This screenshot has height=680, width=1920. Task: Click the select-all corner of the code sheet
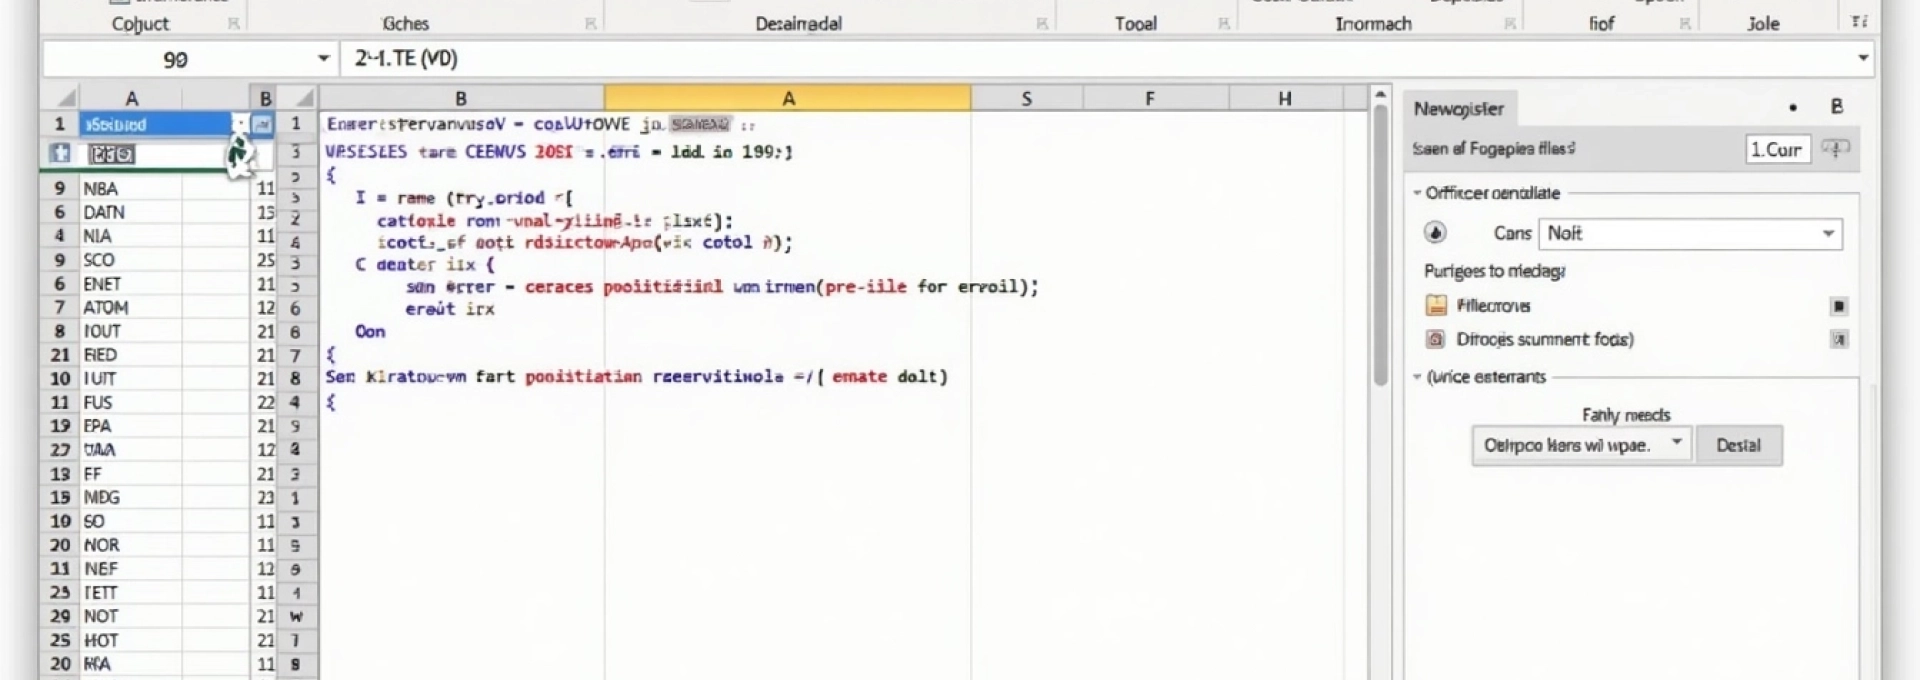coord(305,98)
